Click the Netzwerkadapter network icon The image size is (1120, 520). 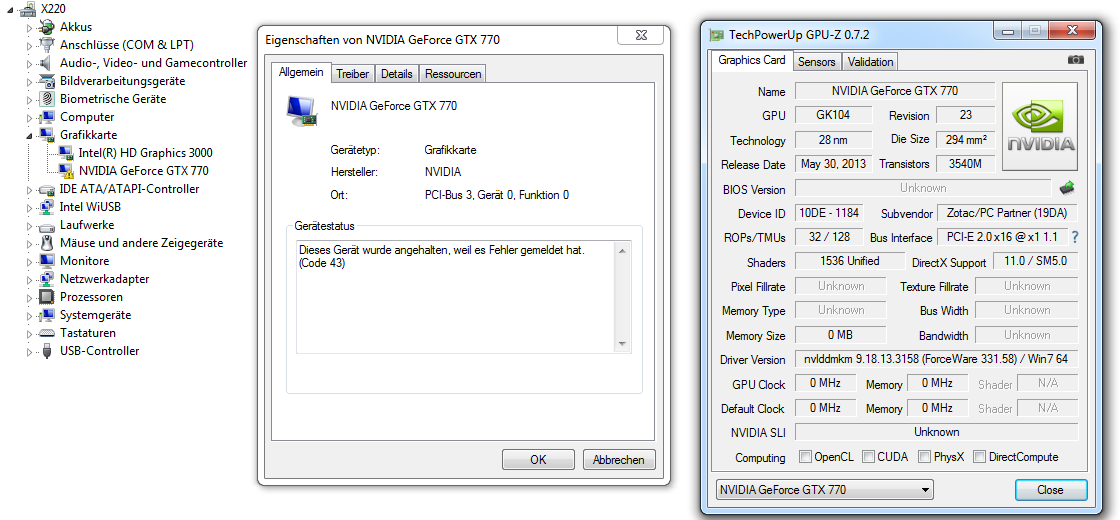pos(46,279)
